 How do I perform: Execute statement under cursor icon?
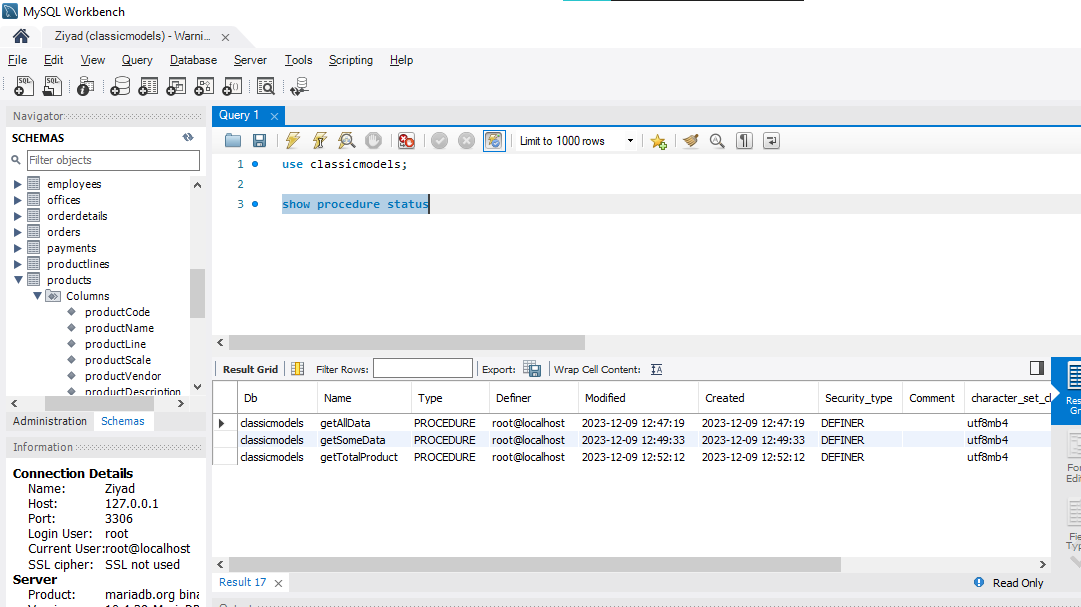click(319, 141)
